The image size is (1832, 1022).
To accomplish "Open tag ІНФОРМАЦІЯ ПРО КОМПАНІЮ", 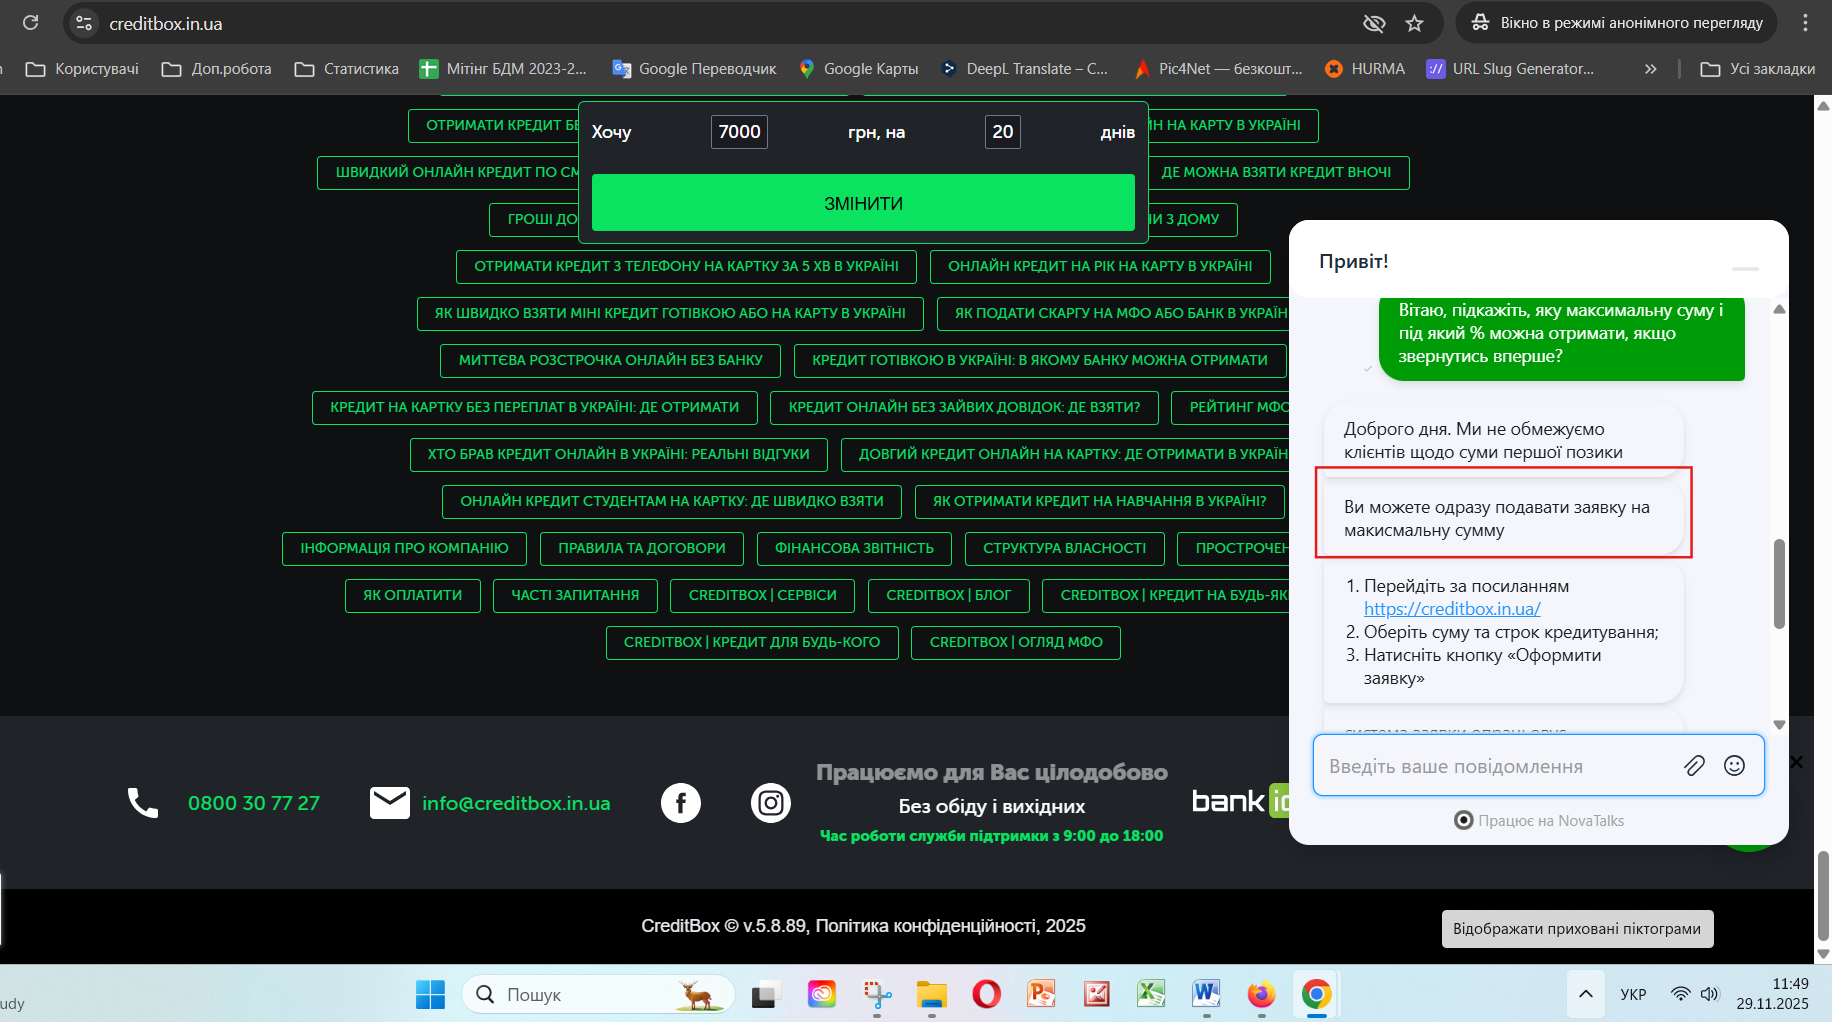I will click(x=404, y=548).
